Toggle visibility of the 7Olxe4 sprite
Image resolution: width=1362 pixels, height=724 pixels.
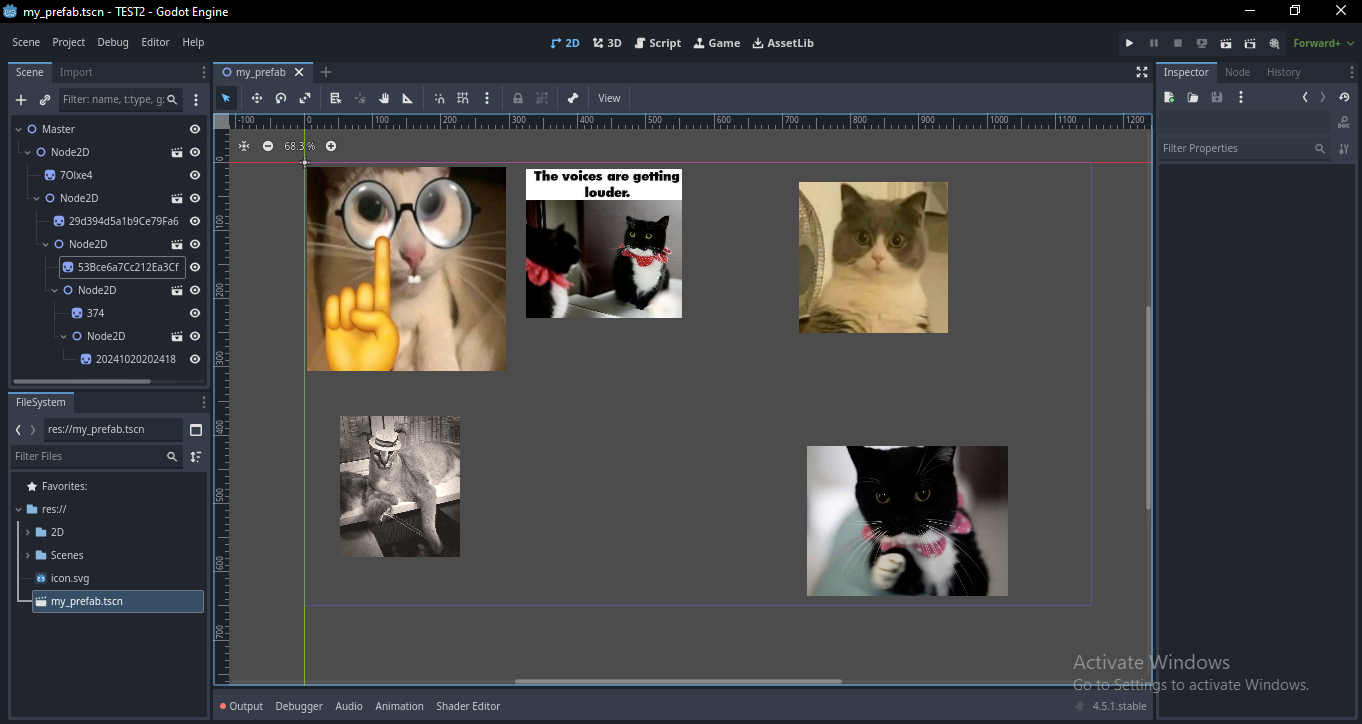(x=195, y=175)
